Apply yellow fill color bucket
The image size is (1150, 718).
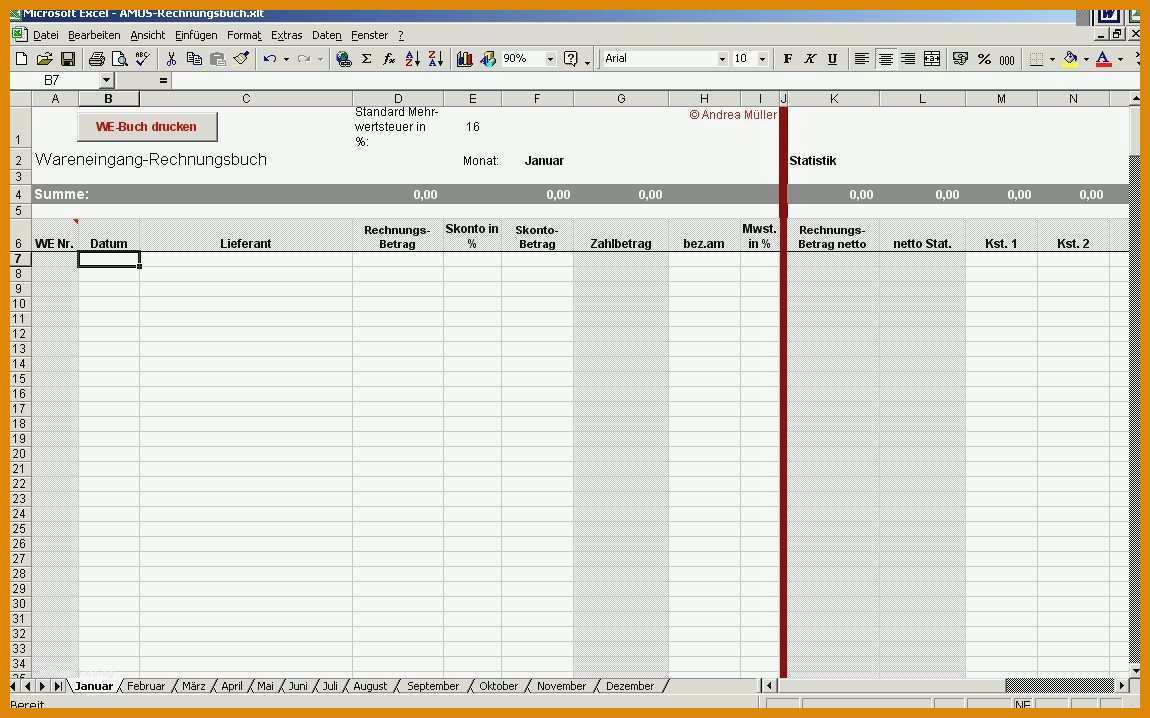pyautogui.click(x=1071, y=59)
